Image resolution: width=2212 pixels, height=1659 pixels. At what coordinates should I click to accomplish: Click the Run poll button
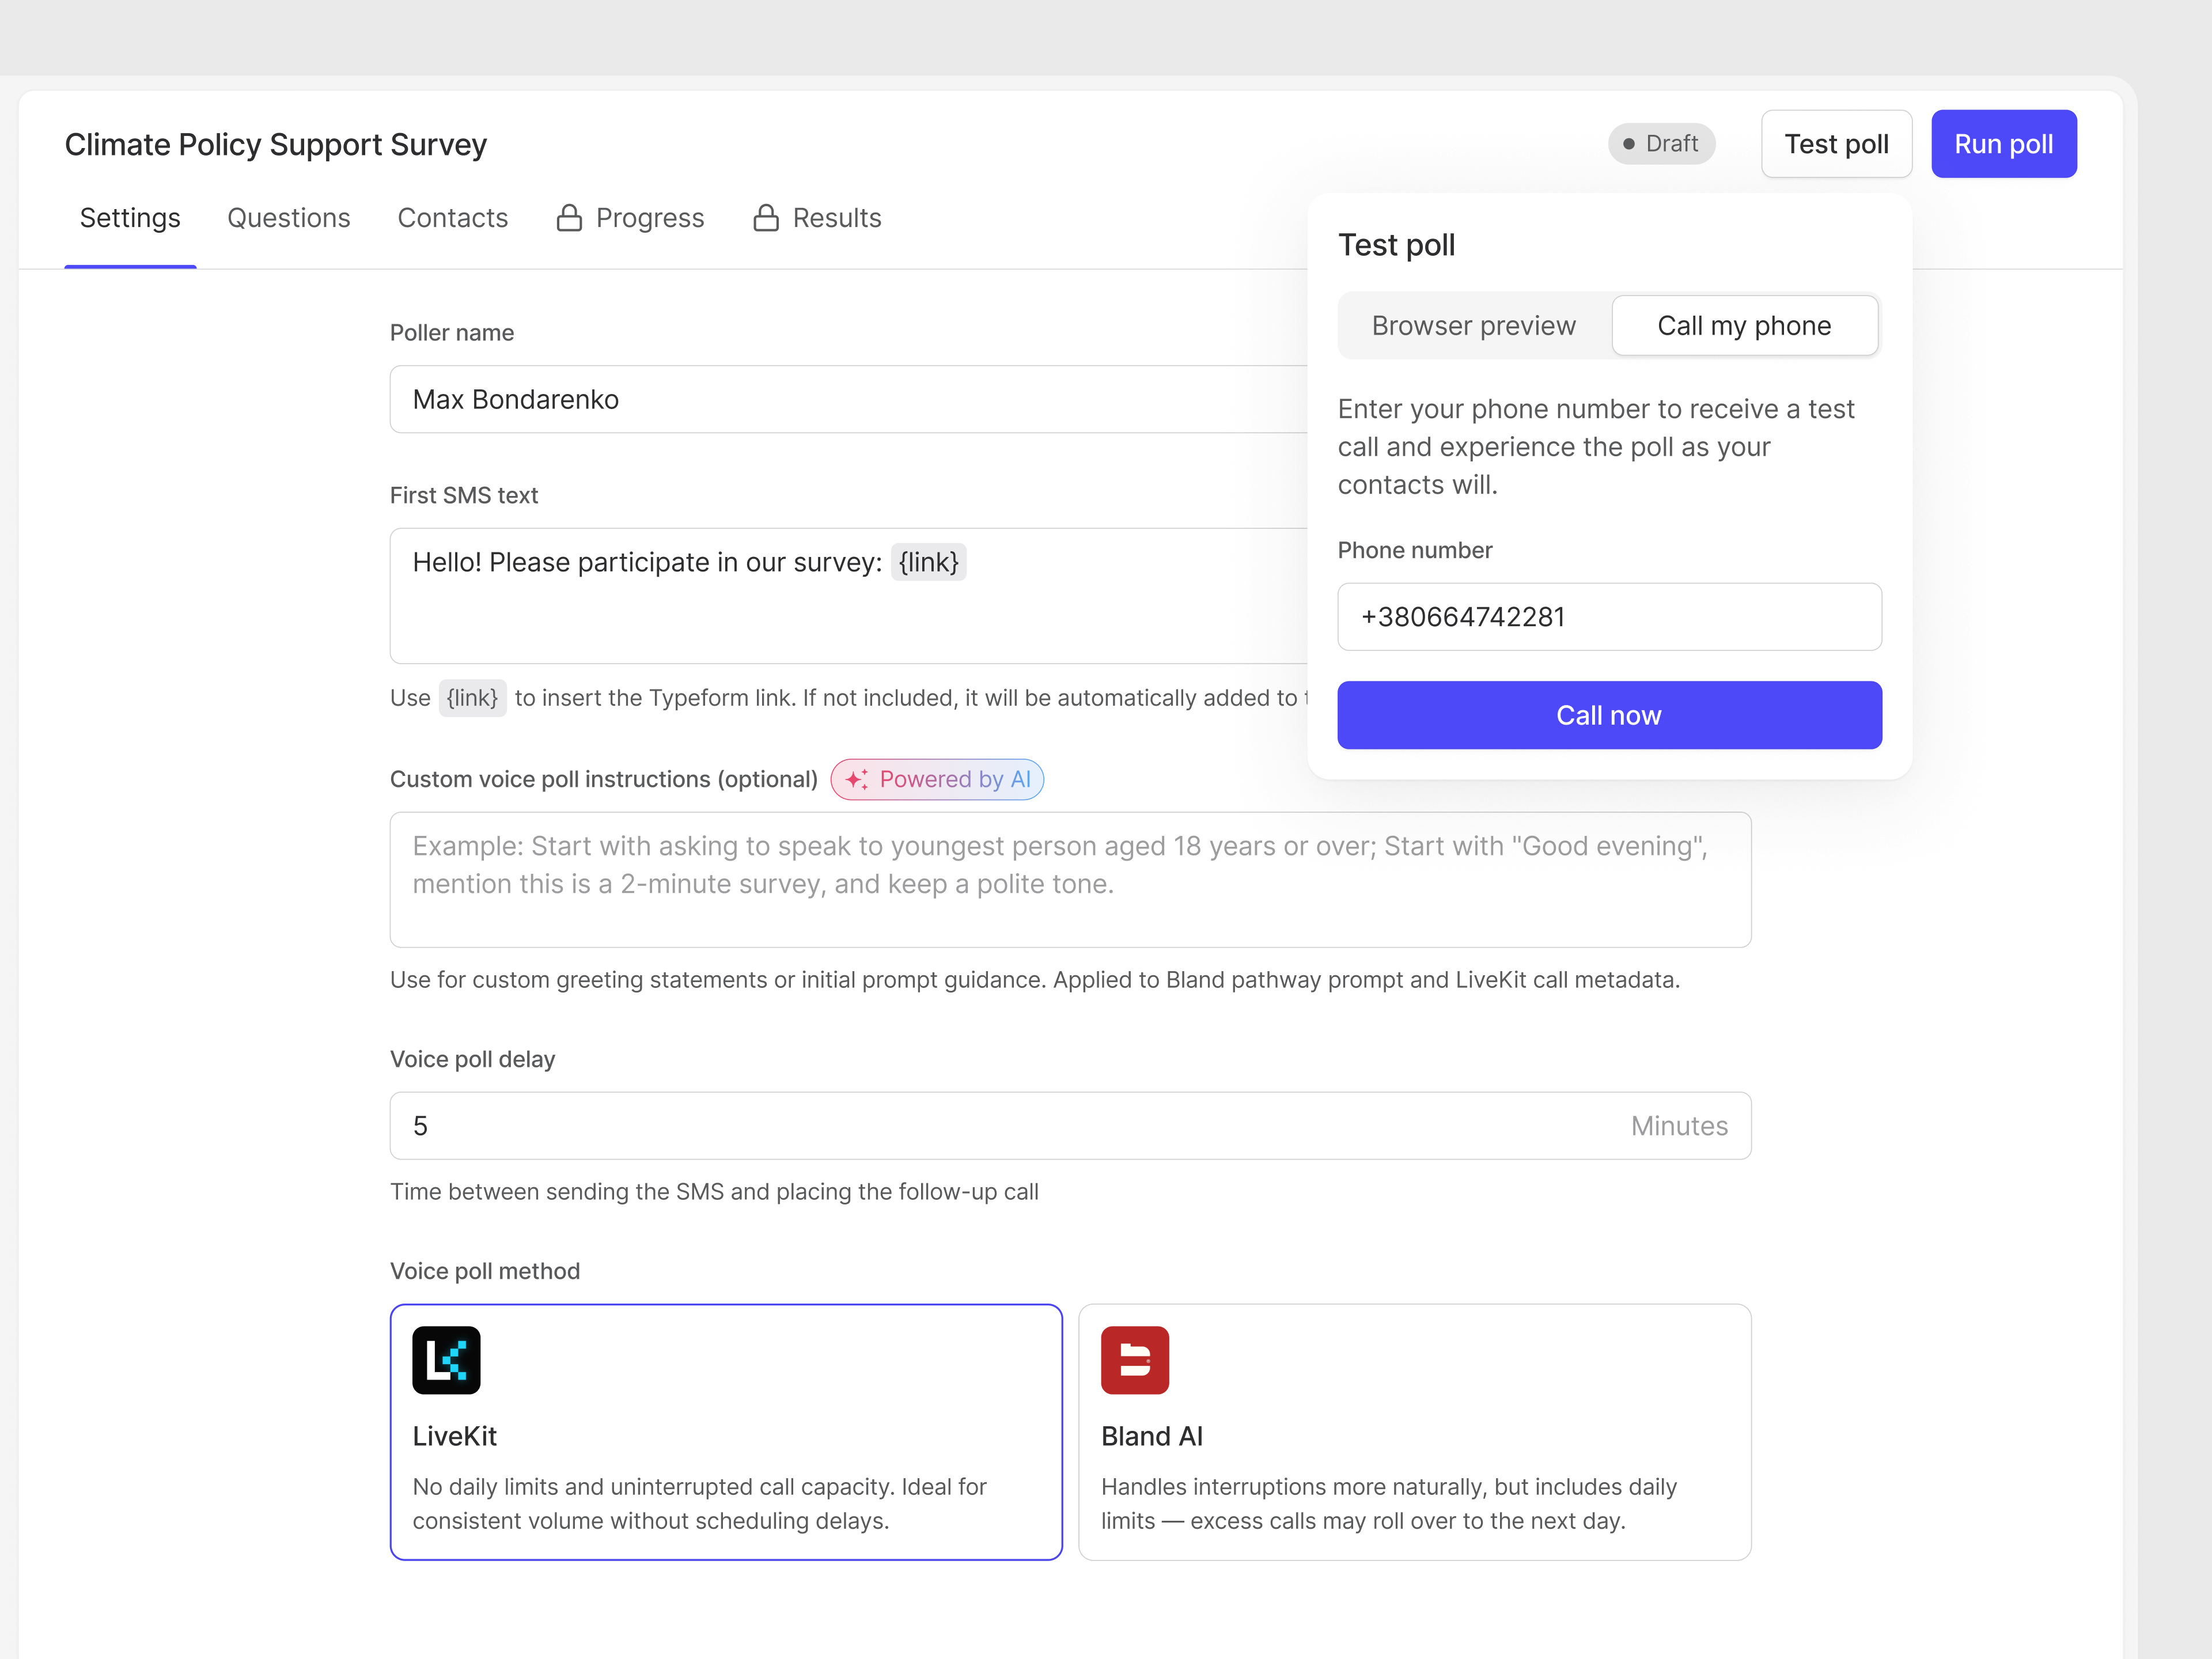tap(2004, 144)
